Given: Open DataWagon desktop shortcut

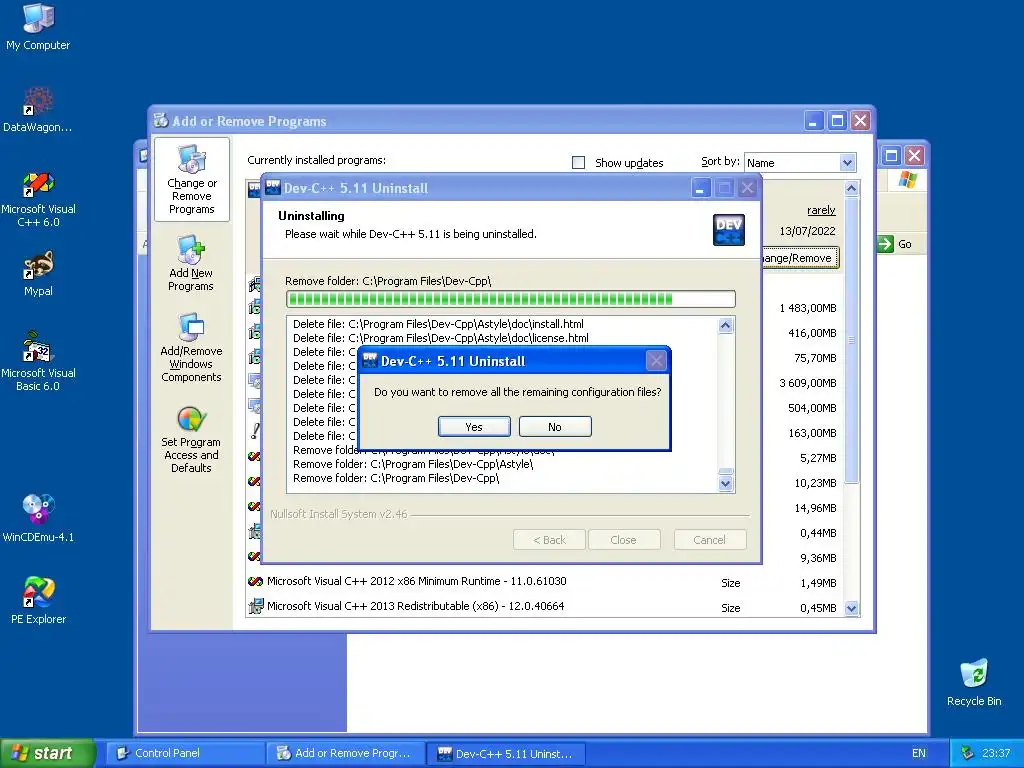Looking at the screenshot, I should click(x=38, y=110).
